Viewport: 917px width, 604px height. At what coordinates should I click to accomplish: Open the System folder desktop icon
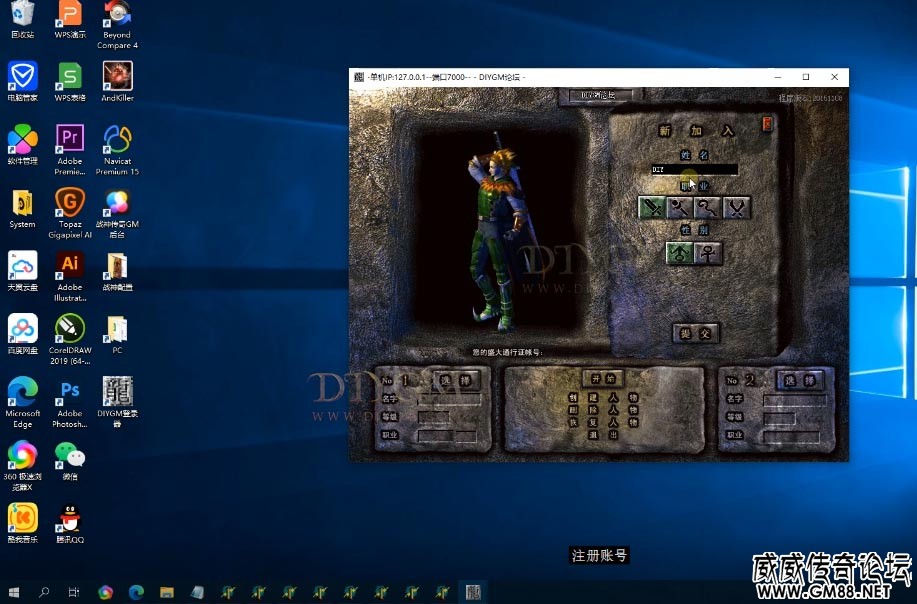pos(22,208)
